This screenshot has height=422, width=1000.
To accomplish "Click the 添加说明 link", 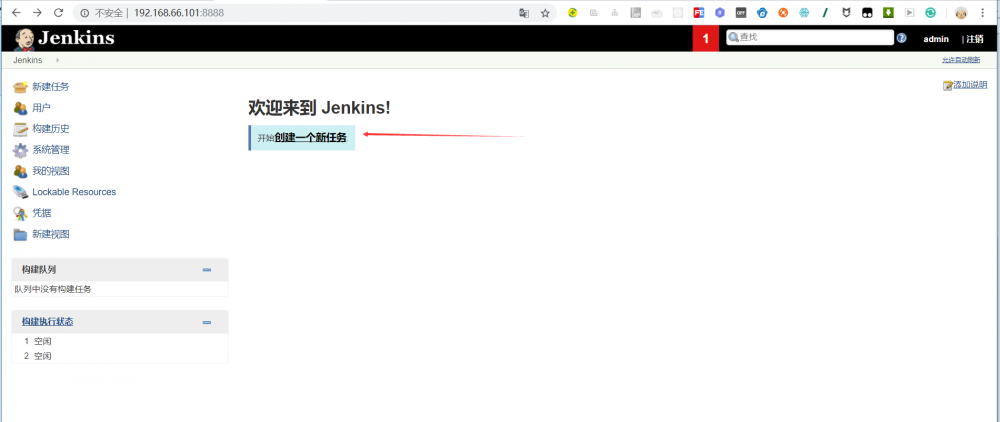I will pyautogui.click(x=970, y=85).
